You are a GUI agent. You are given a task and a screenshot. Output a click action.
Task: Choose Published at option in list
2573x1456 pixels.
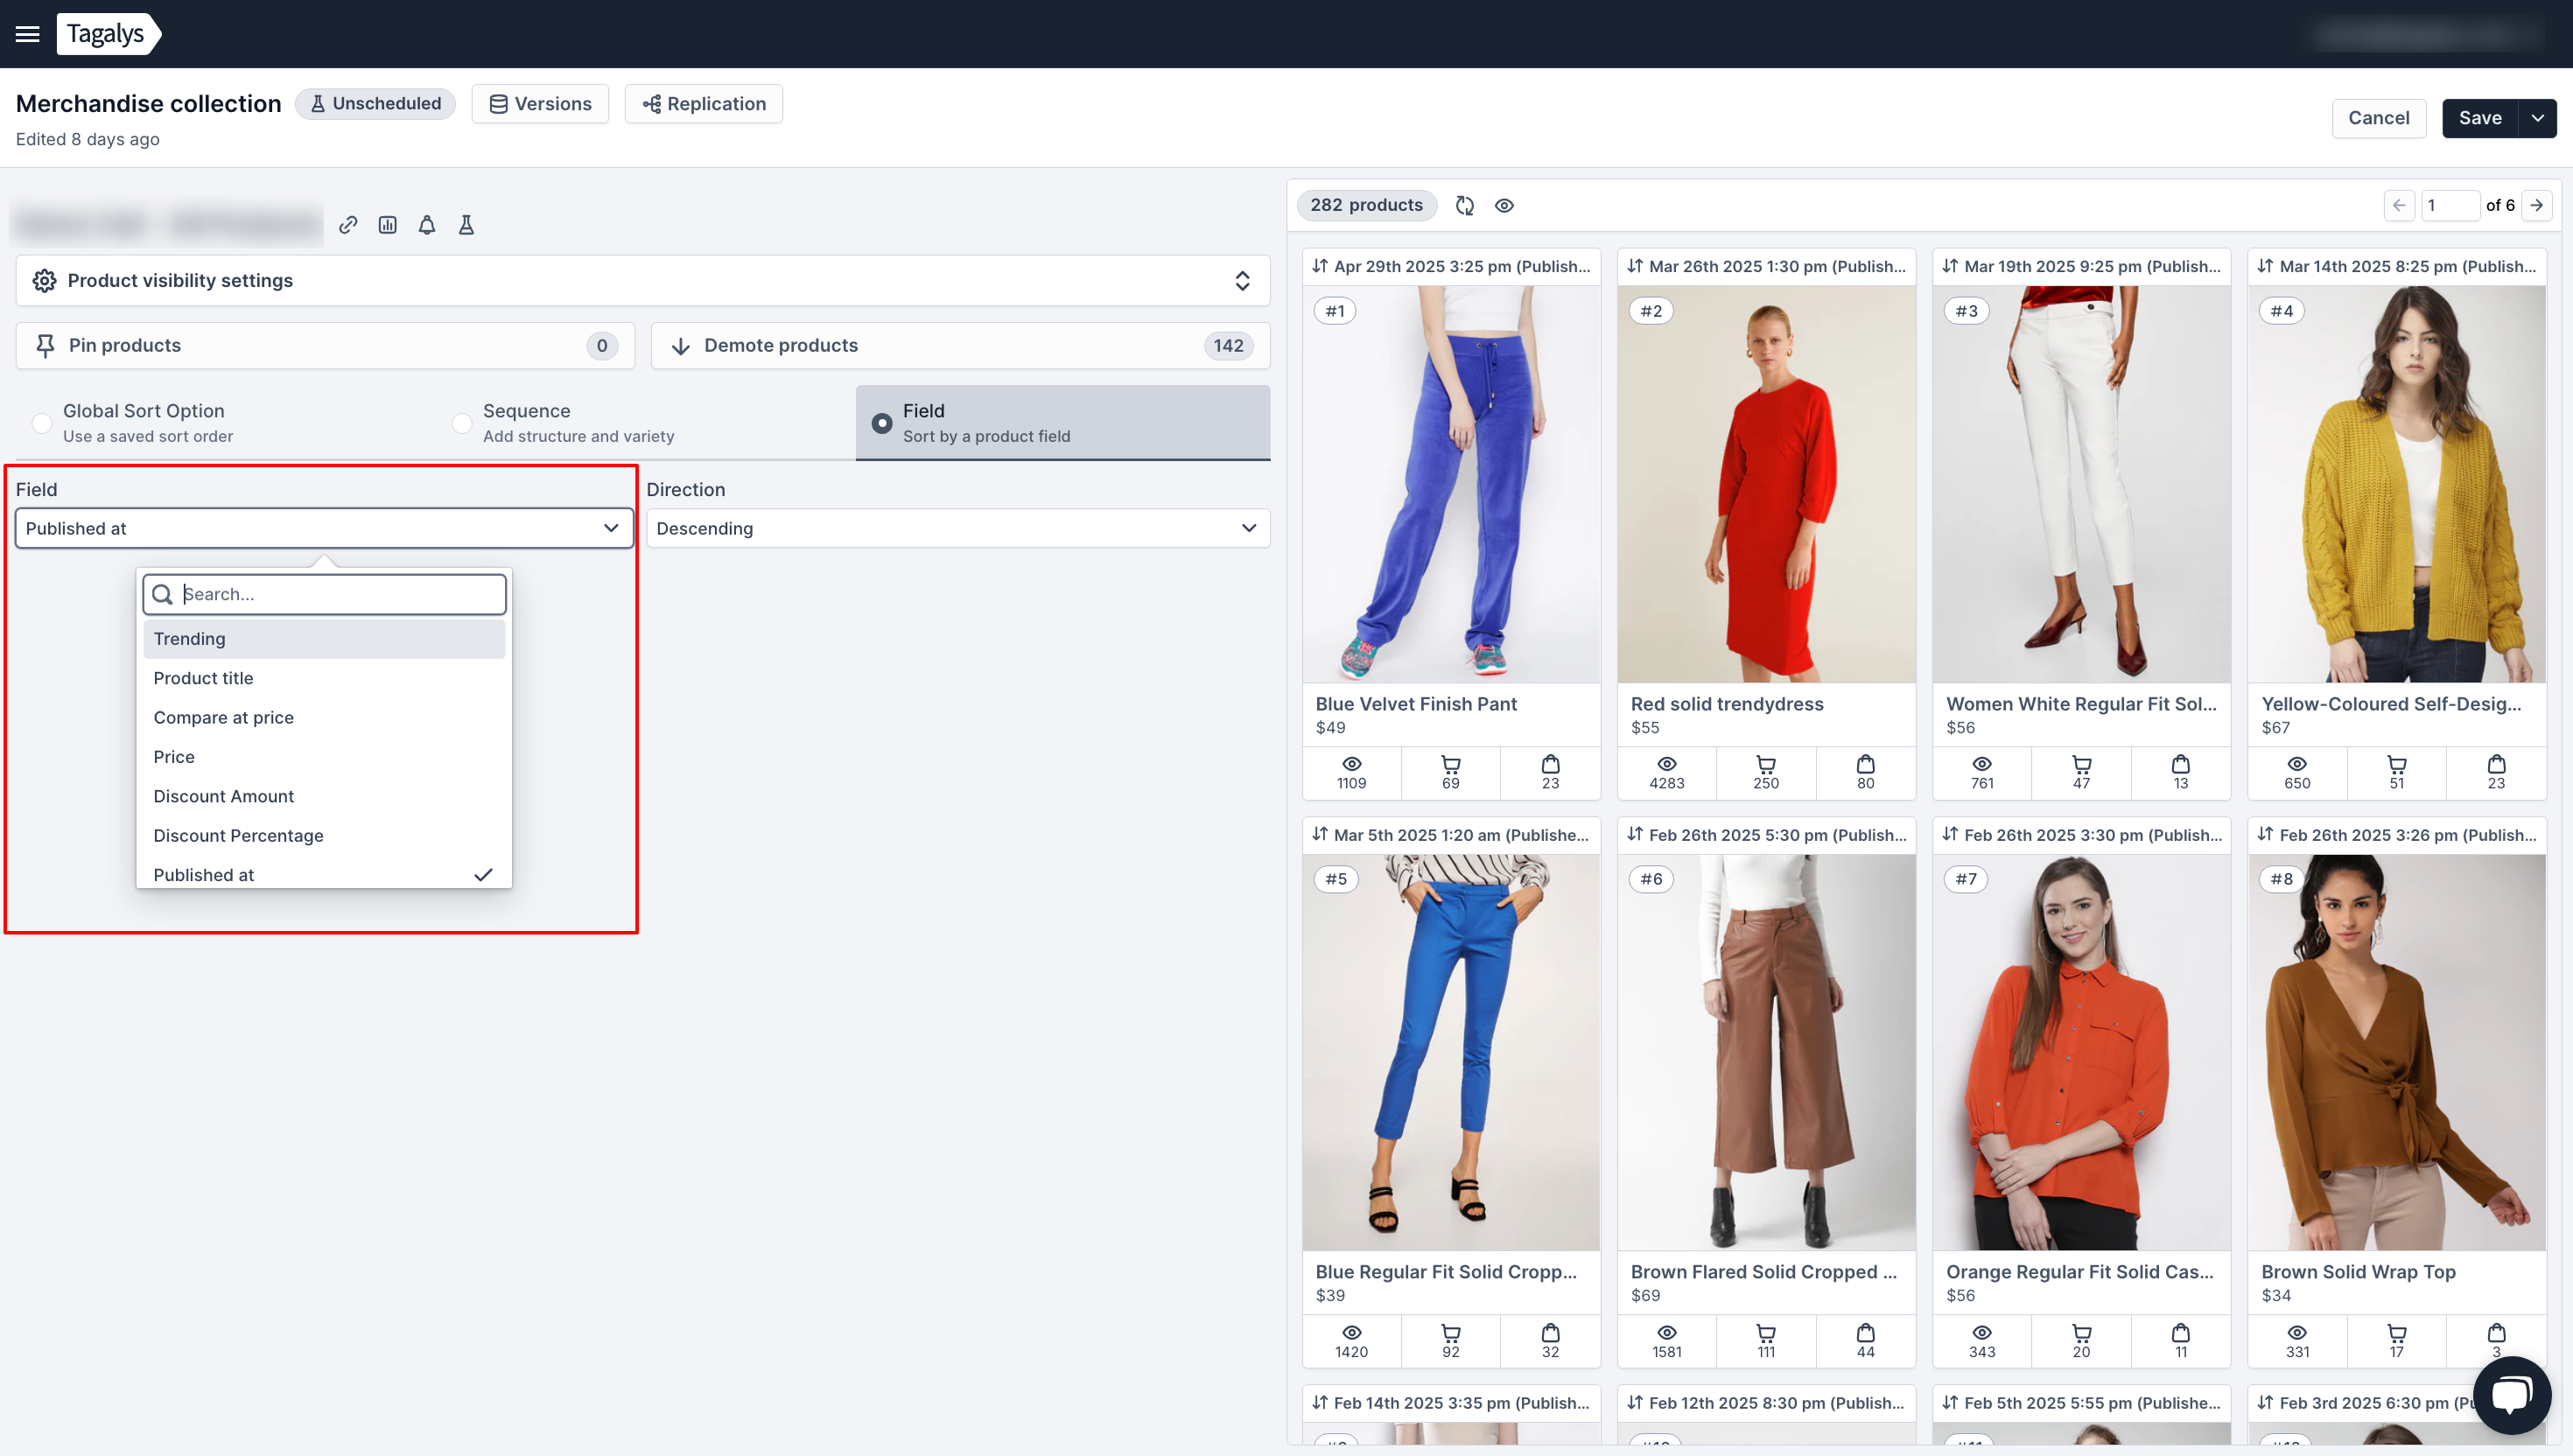point(324,874)
